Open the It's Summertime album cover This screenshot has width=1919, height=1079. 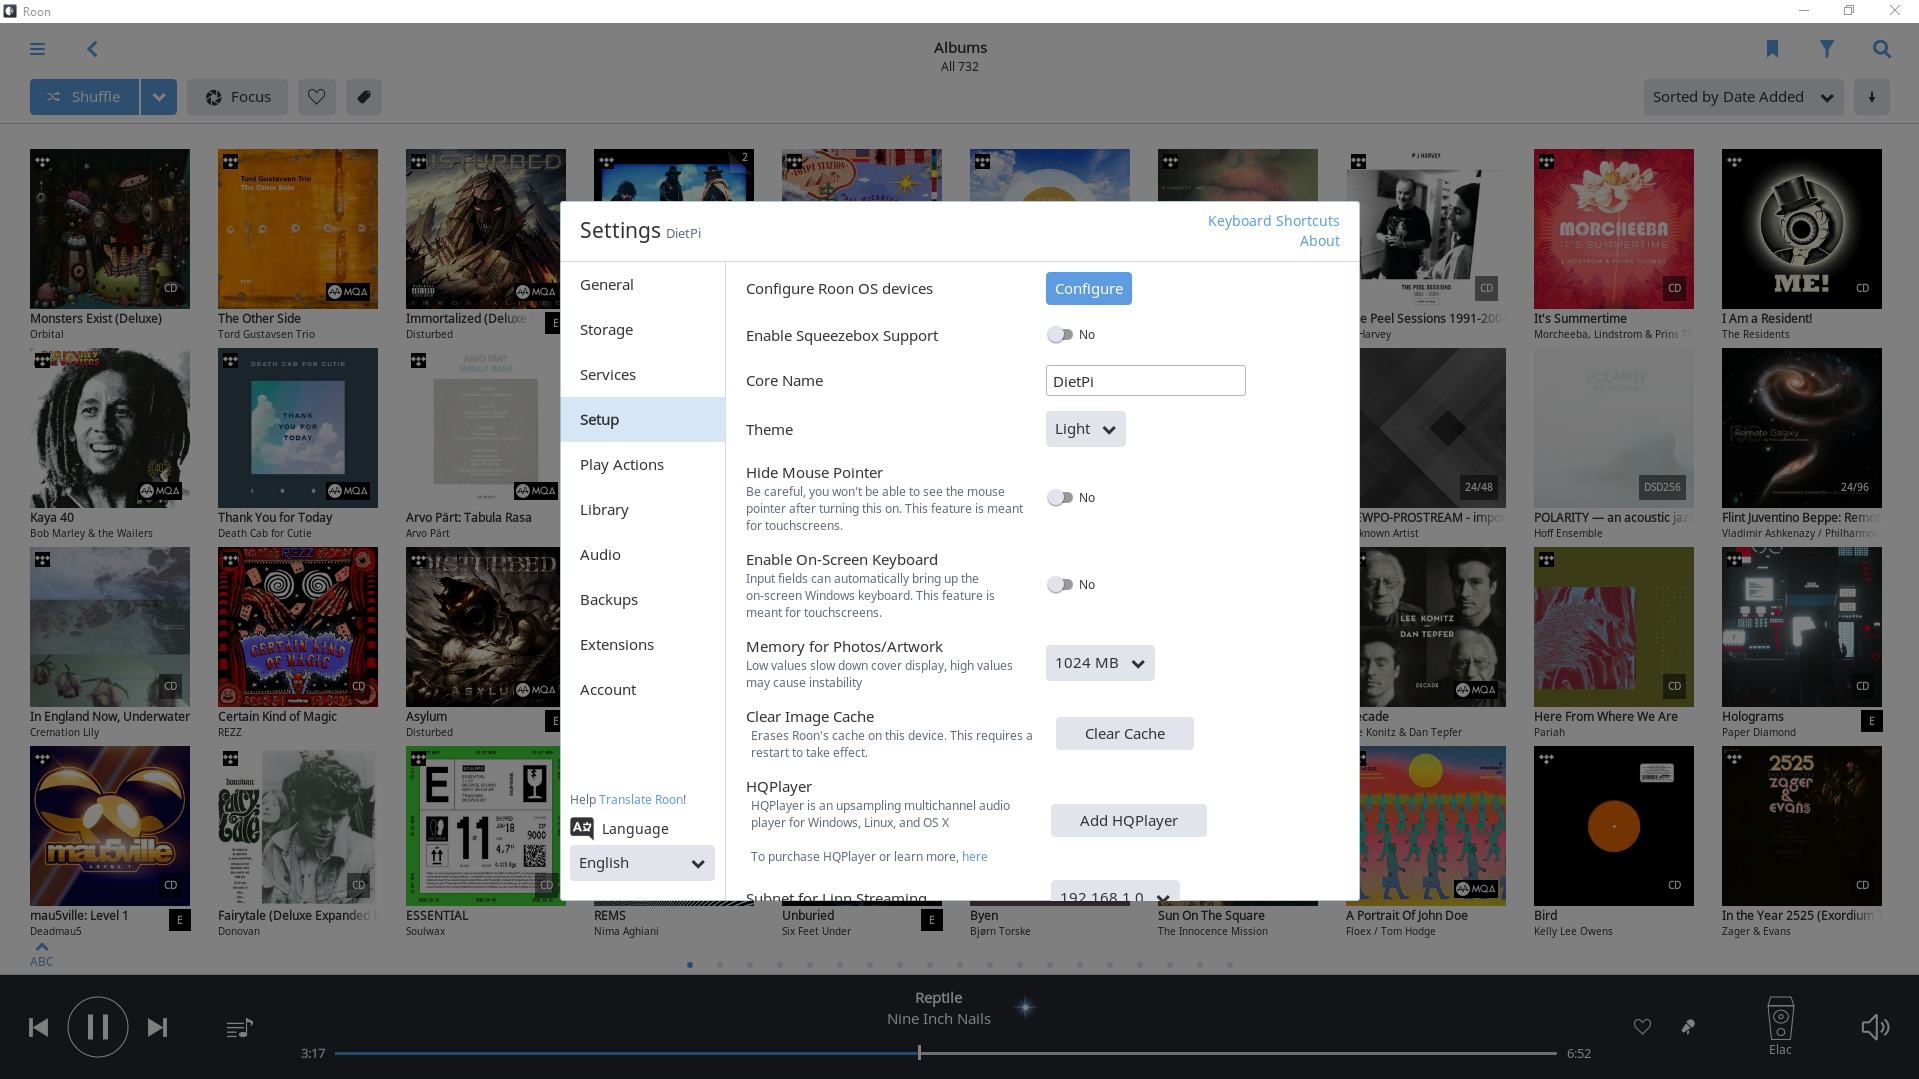point(1613,229)
